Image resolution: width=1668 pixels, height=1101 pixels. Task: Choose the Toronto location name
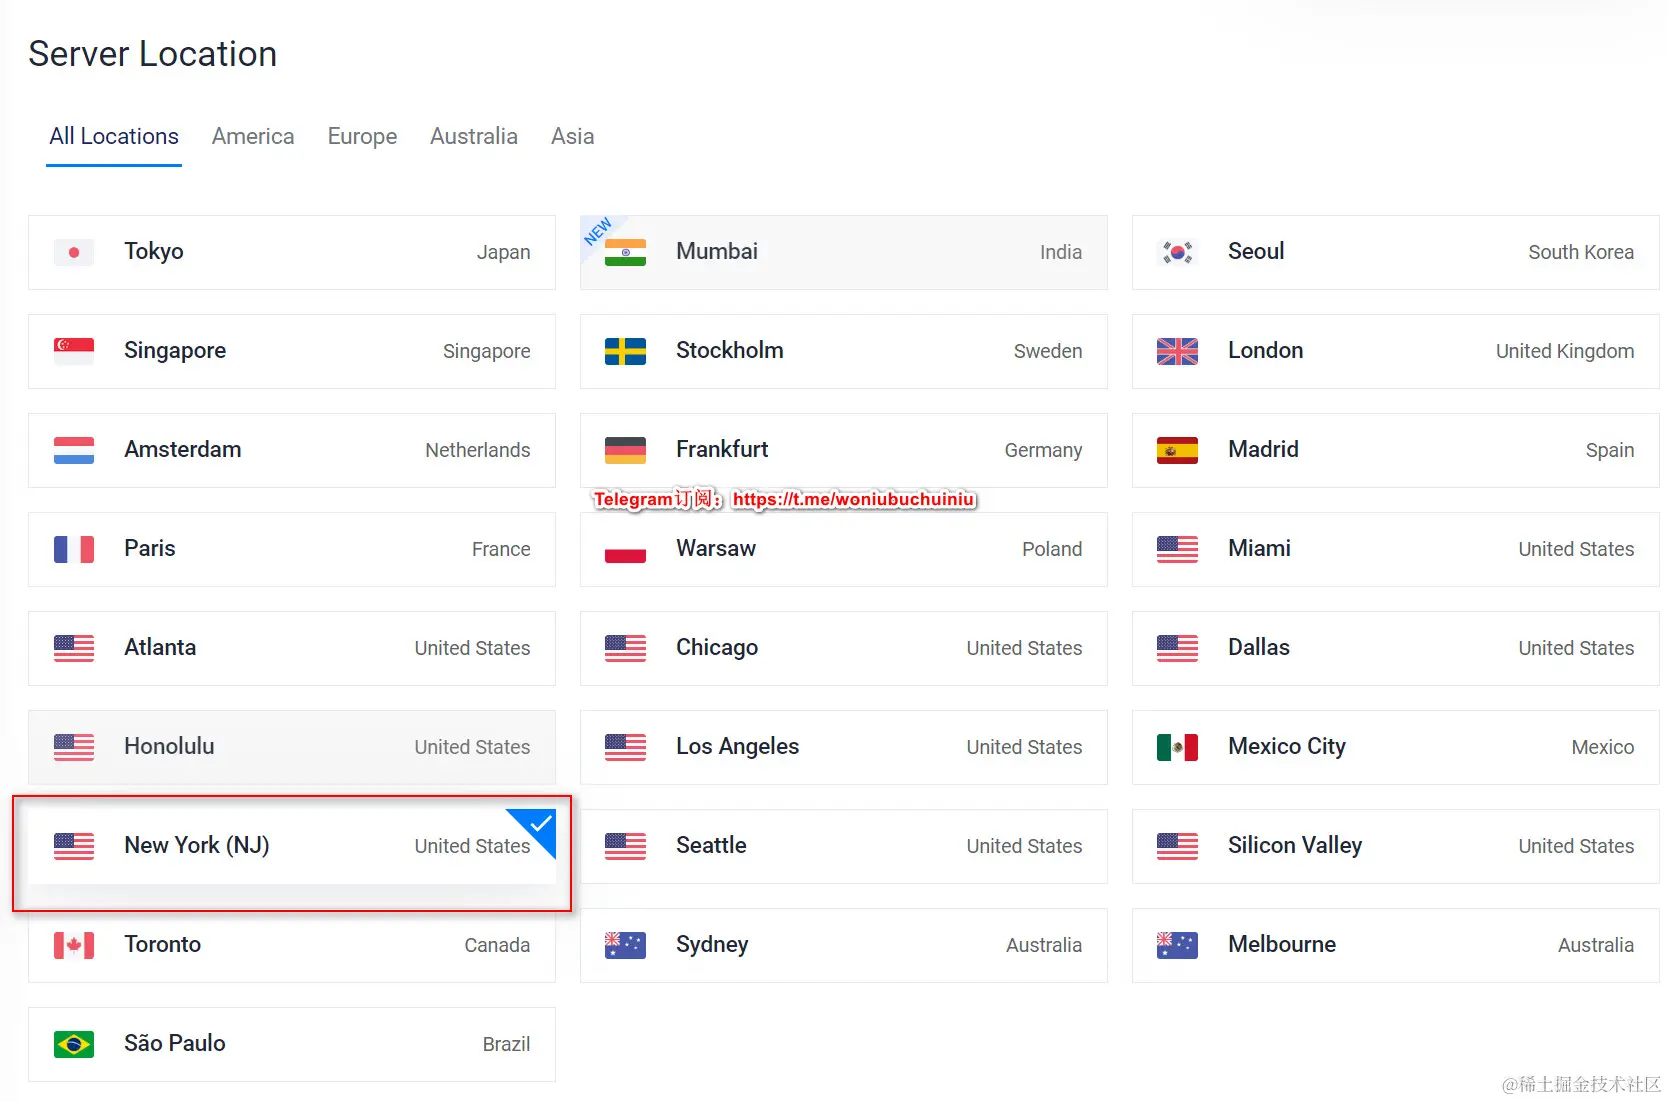click(x=163, y=944)
